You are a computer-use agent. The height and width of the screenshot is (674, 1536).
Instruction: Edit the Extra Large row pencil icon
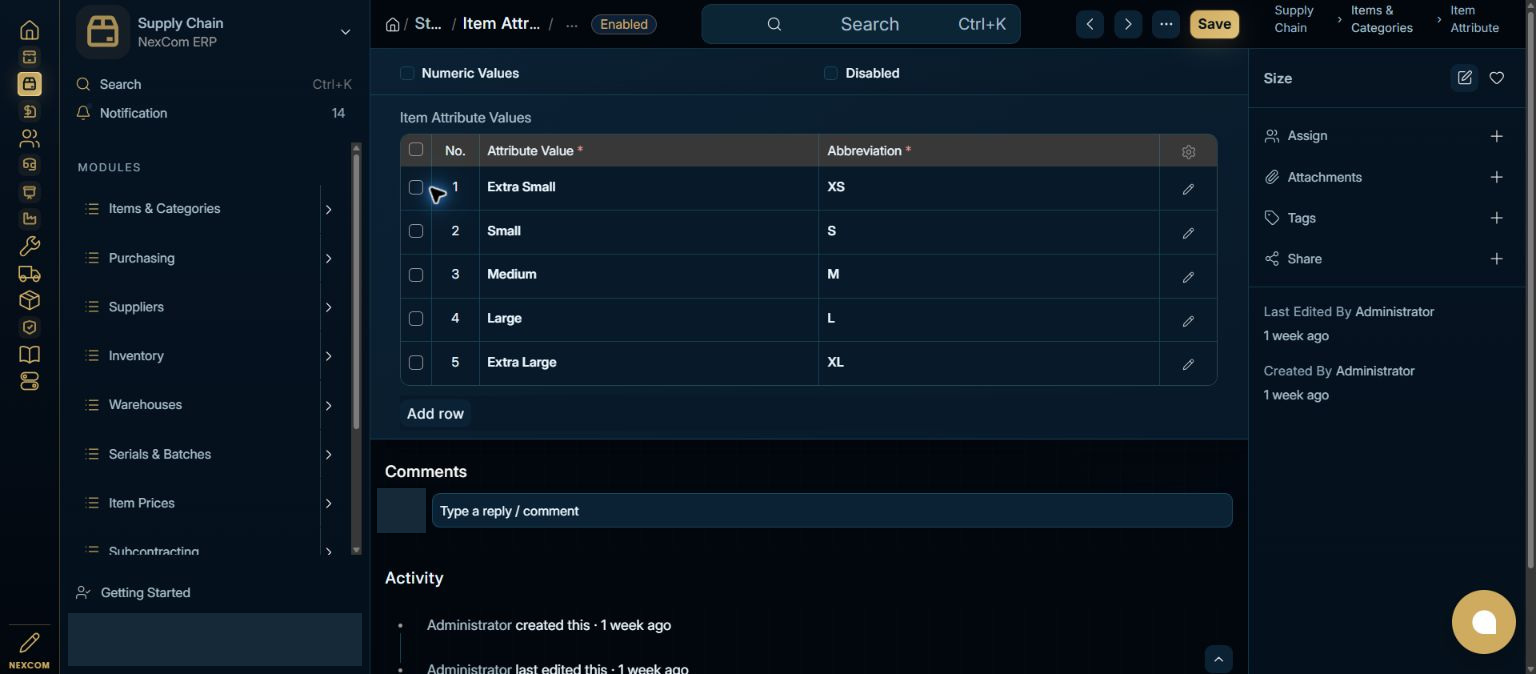click(x=1188, y=365)
